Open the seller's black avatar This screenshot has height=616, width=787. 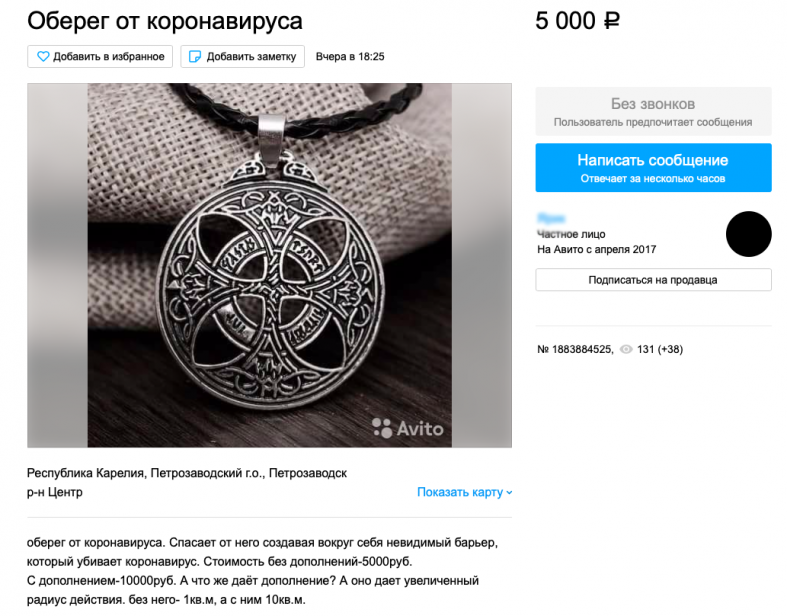748,234
